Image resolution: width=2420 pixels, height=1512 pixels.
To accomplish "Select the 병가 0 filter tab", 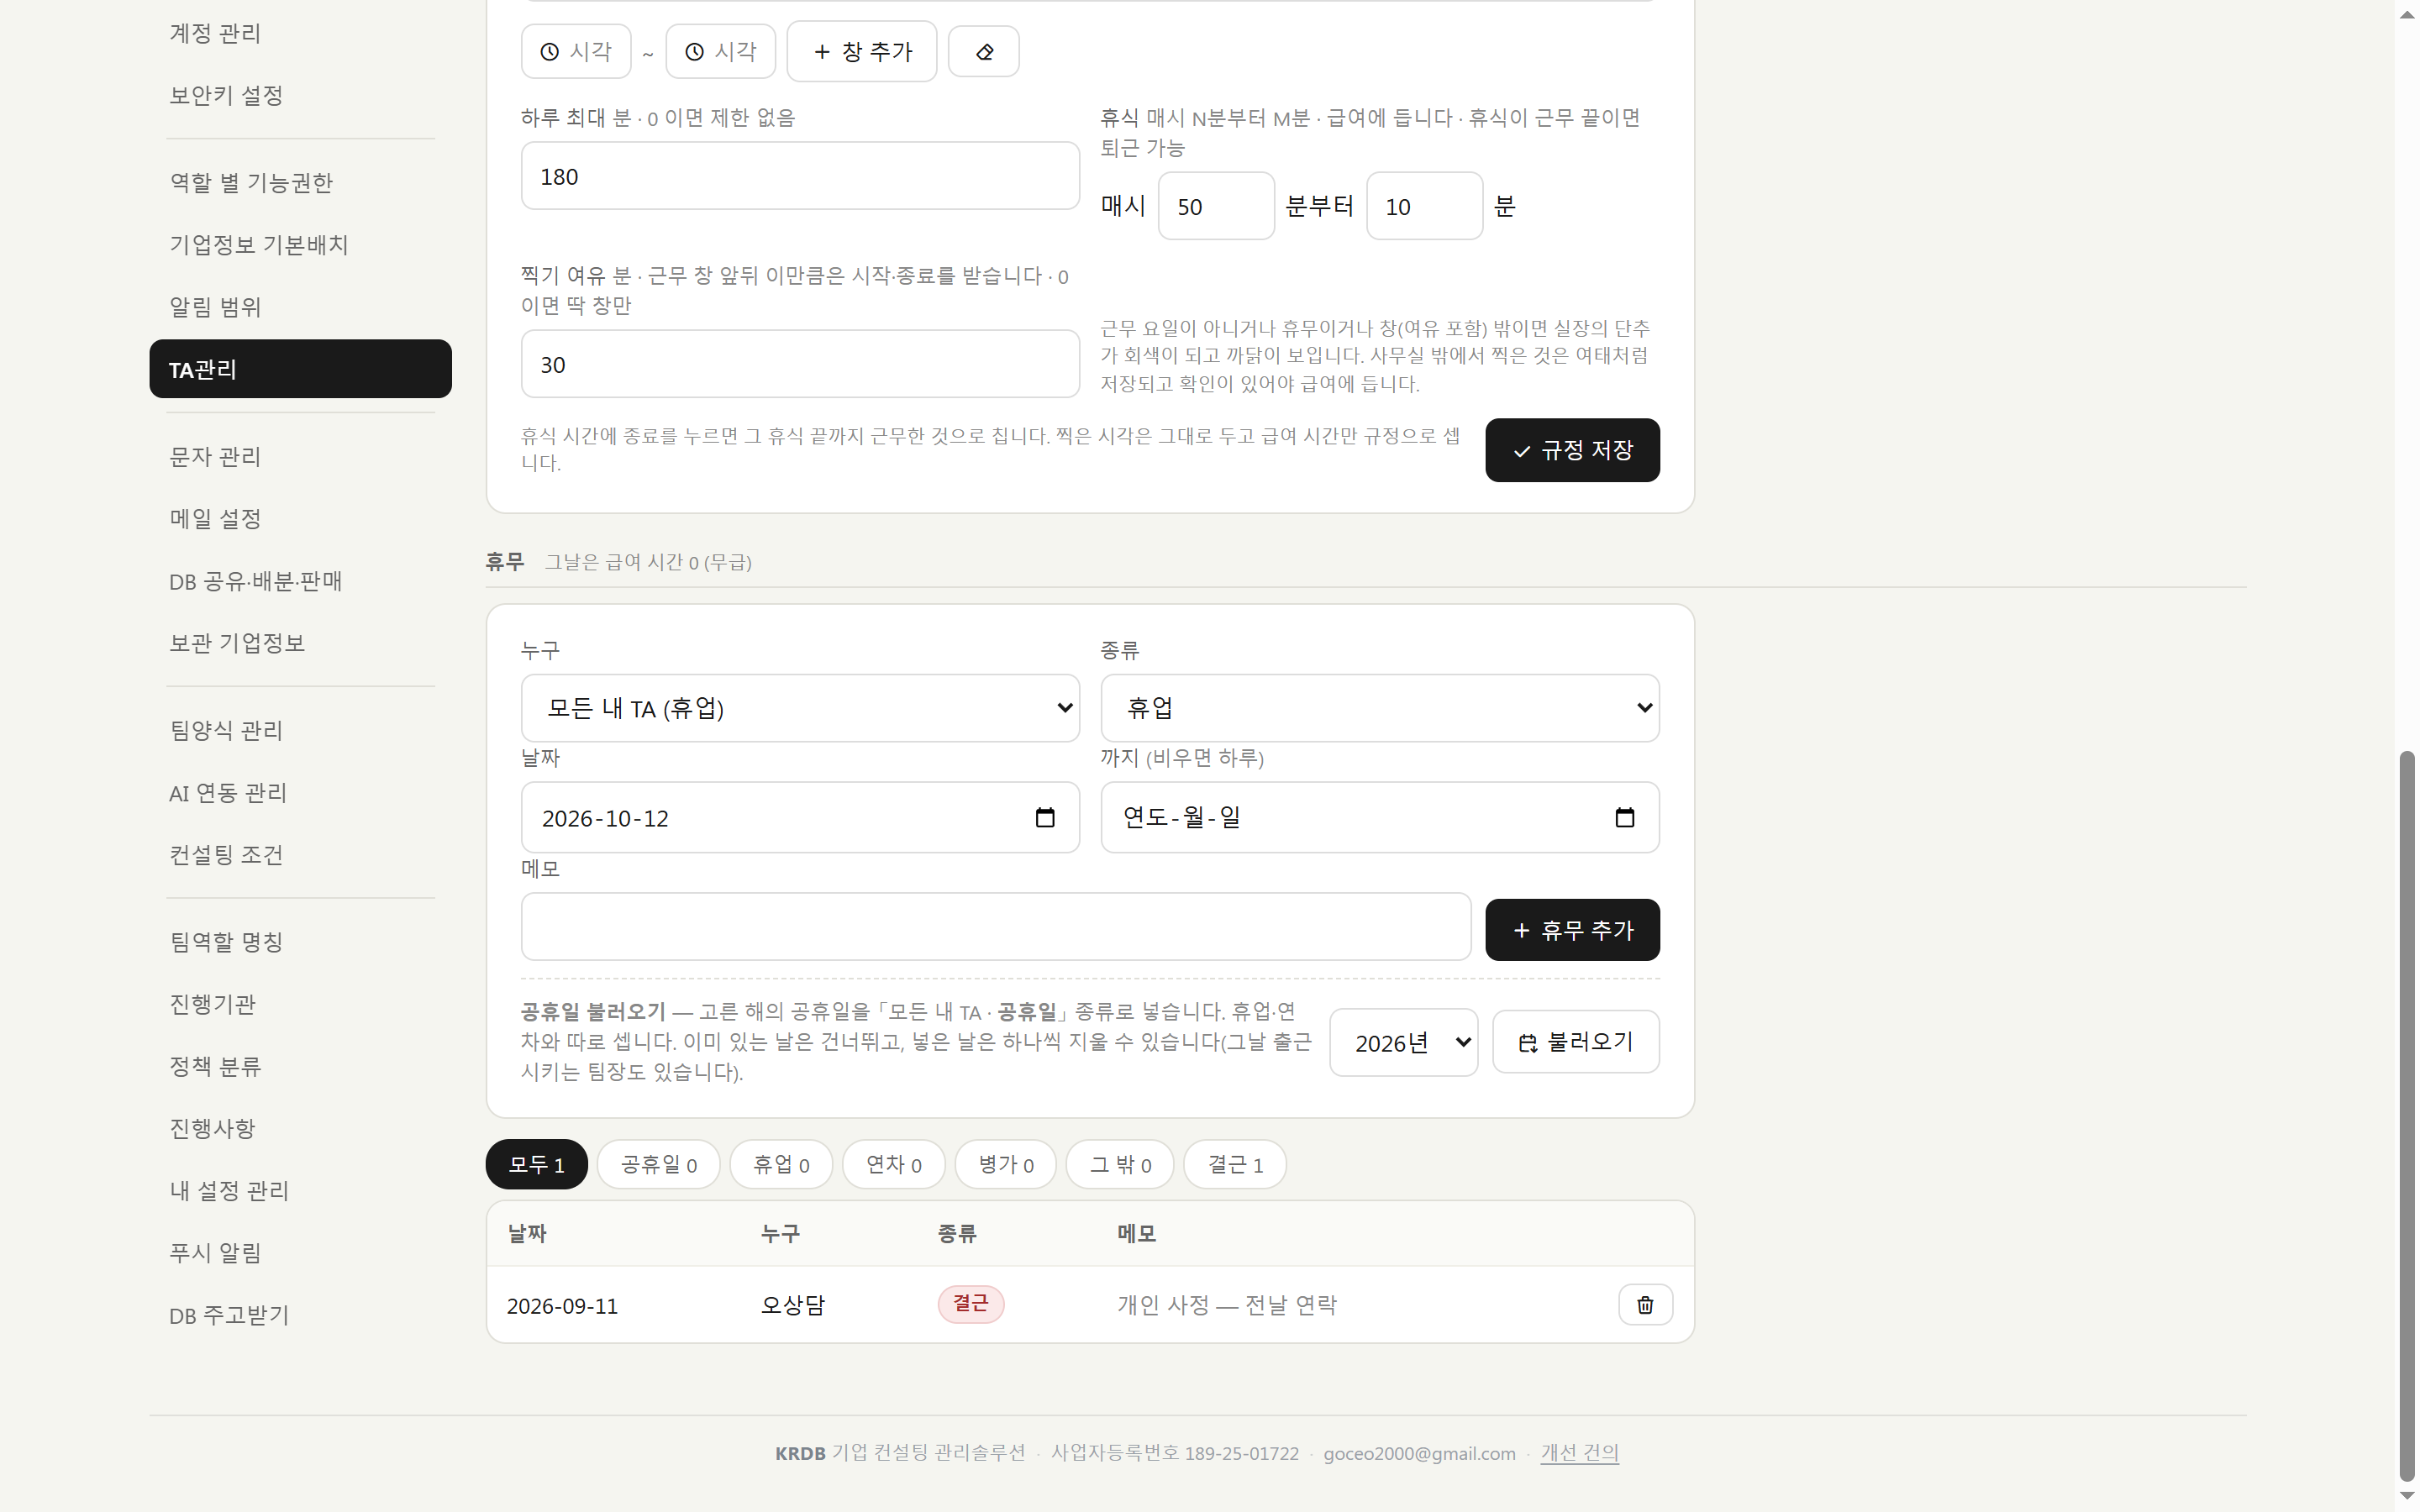I will click(x=1006, y=1164).
